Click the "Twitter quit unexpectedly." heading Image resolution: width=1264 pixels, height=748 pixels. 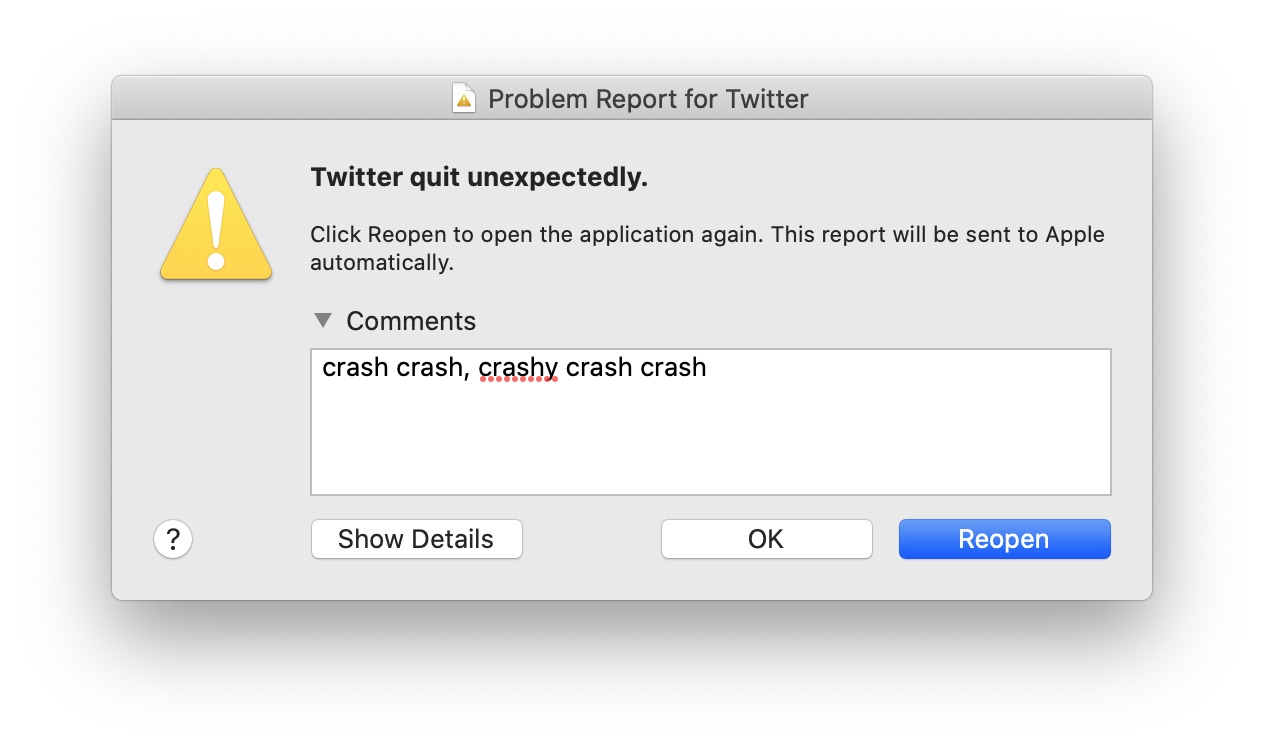click(479, 178)
